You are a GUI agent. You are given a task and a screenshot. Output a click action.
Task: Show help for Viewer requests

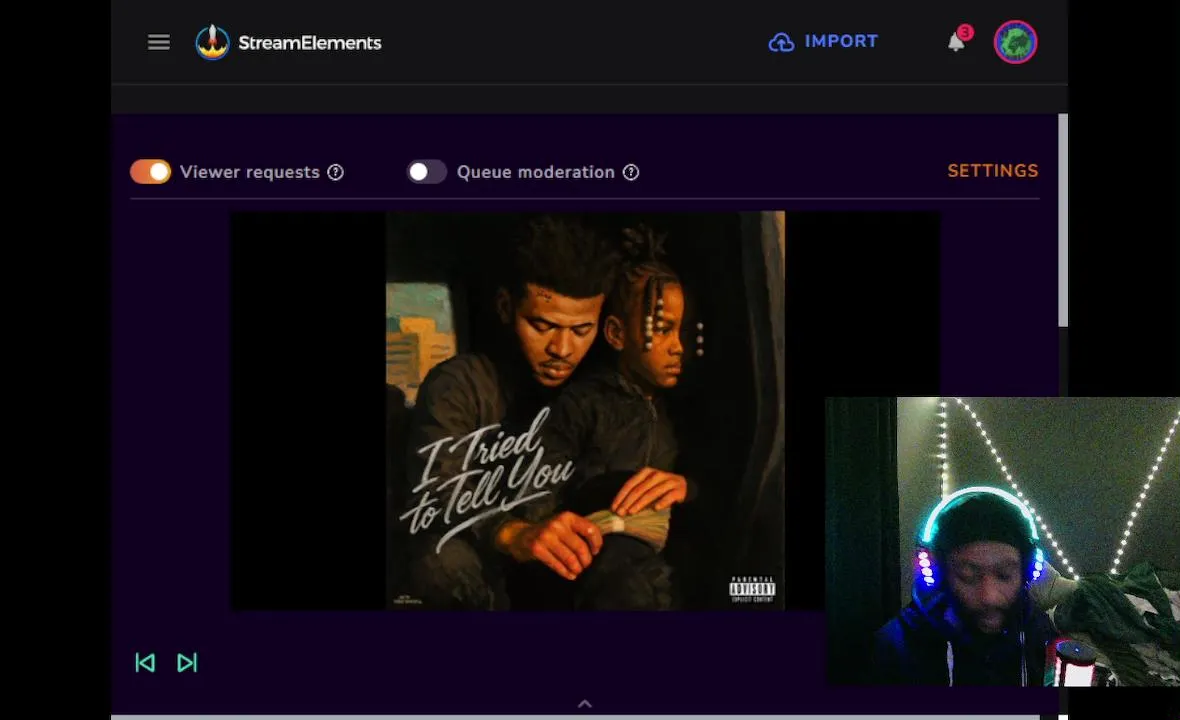pyautogui.click(x=336, y=172)
